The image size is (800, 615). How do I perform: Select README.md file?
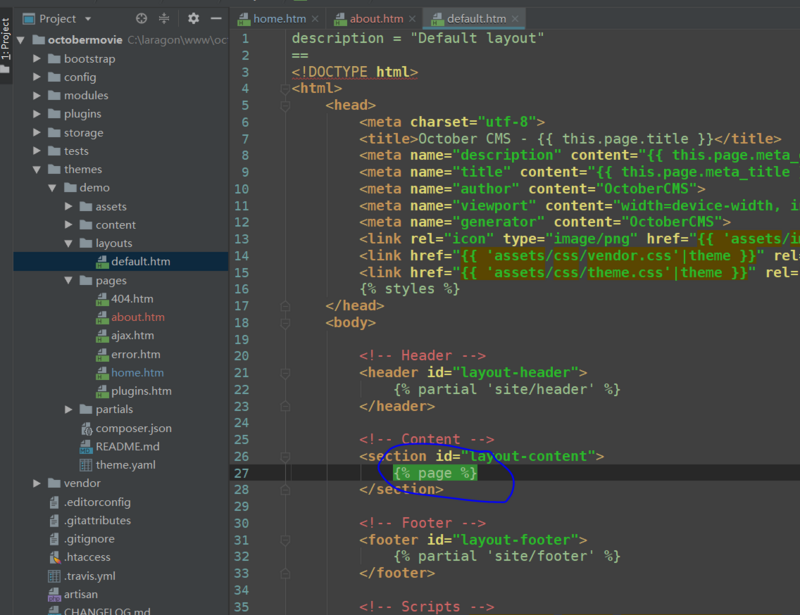click(x=127, y=447)
